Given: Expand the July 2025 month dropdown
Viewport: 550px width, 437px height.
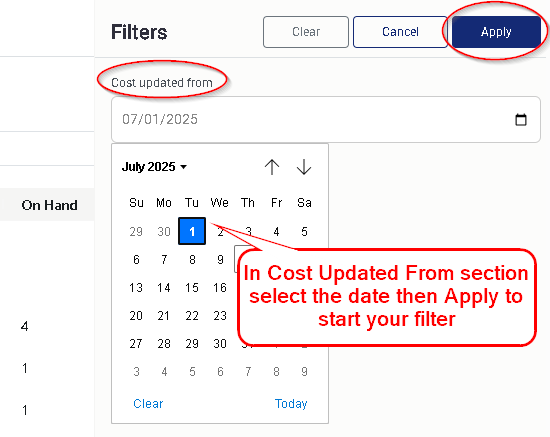Looking at the screenshot, I should pos(154,167).
